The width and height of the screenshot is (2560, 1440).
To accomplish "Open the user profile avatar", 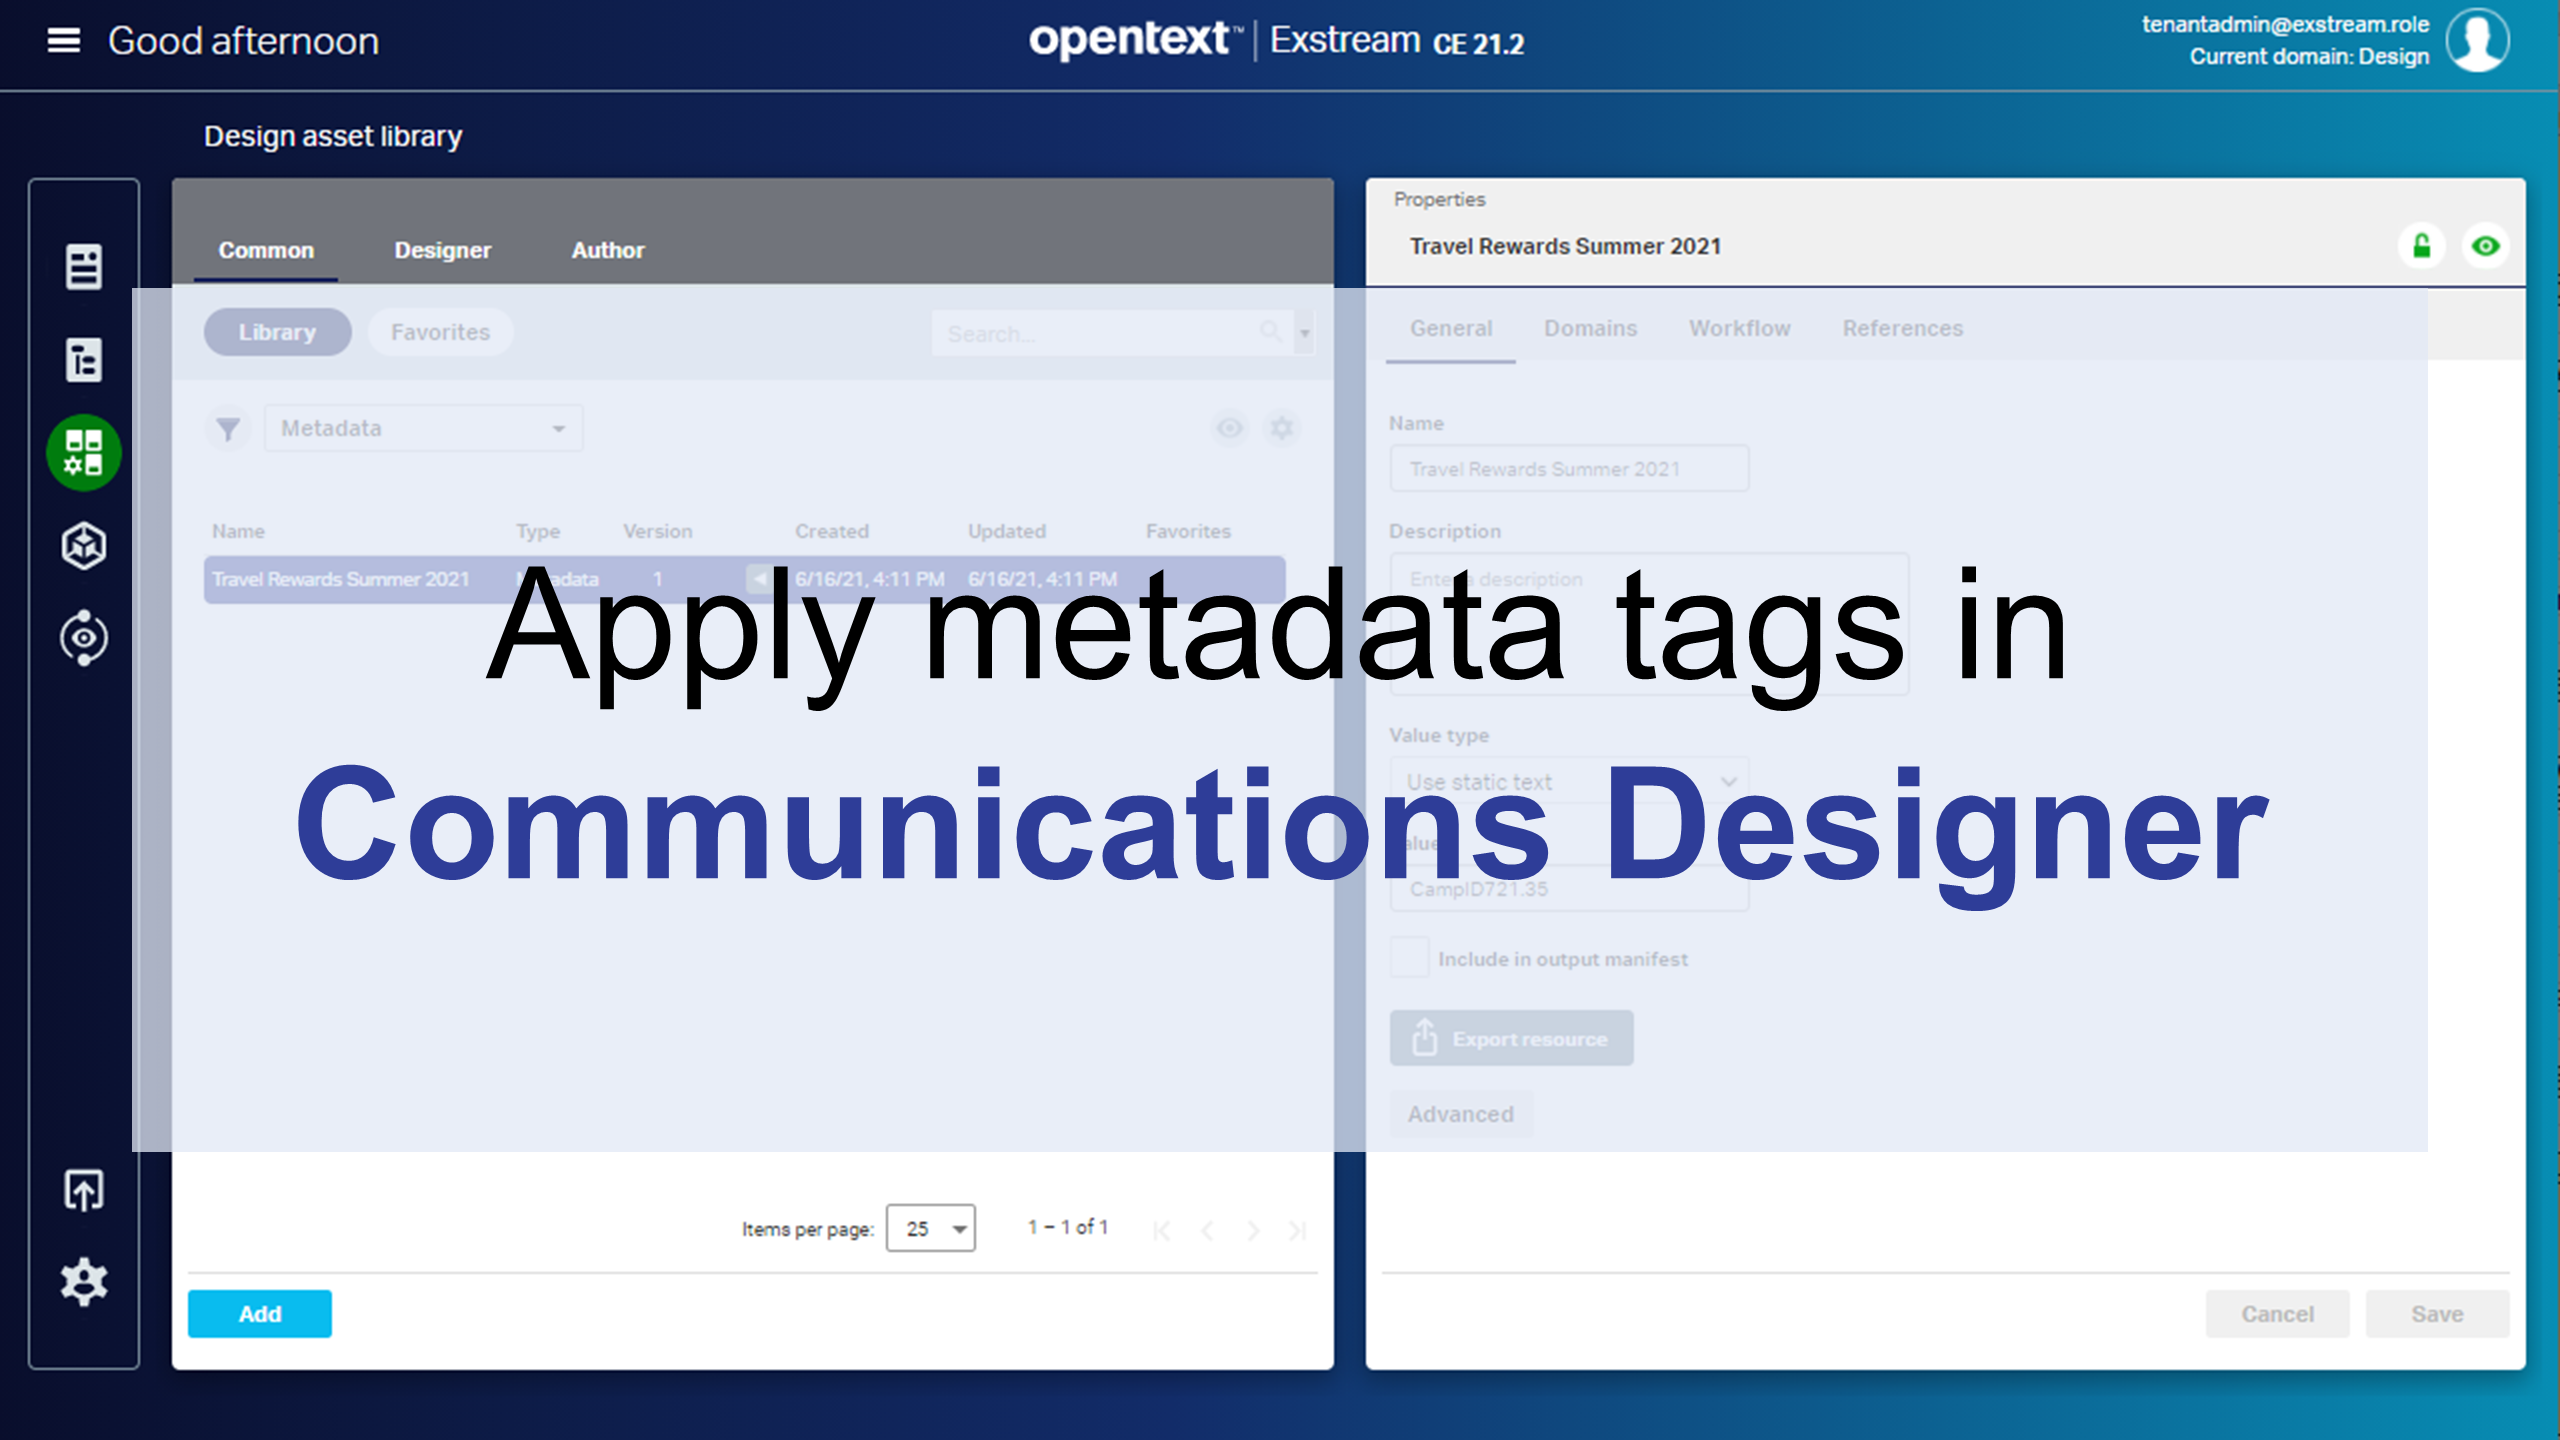I will (x=2477, y=41).
